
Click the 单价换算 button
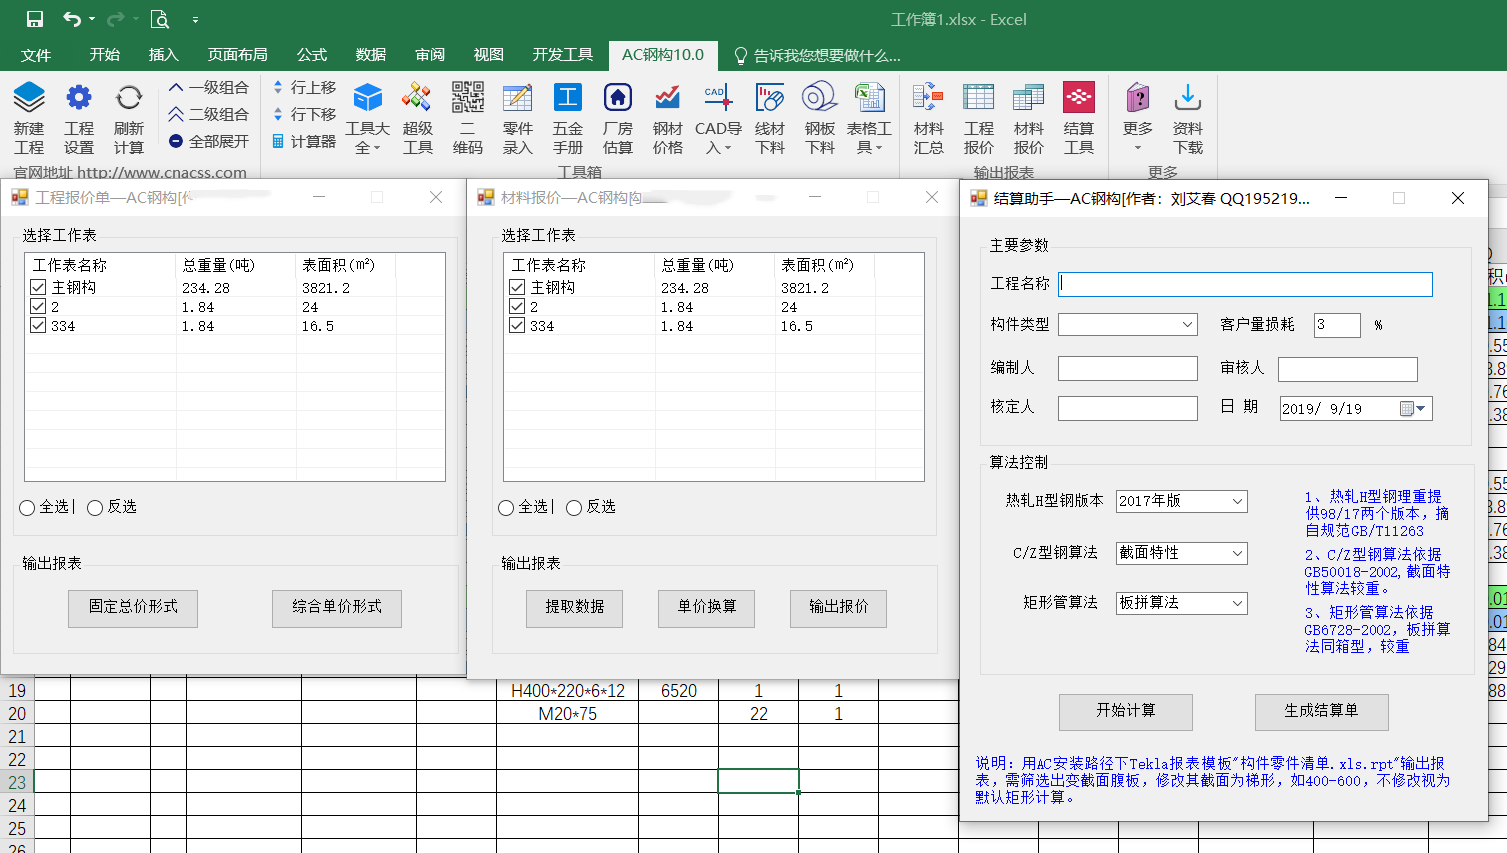(707, 608)
